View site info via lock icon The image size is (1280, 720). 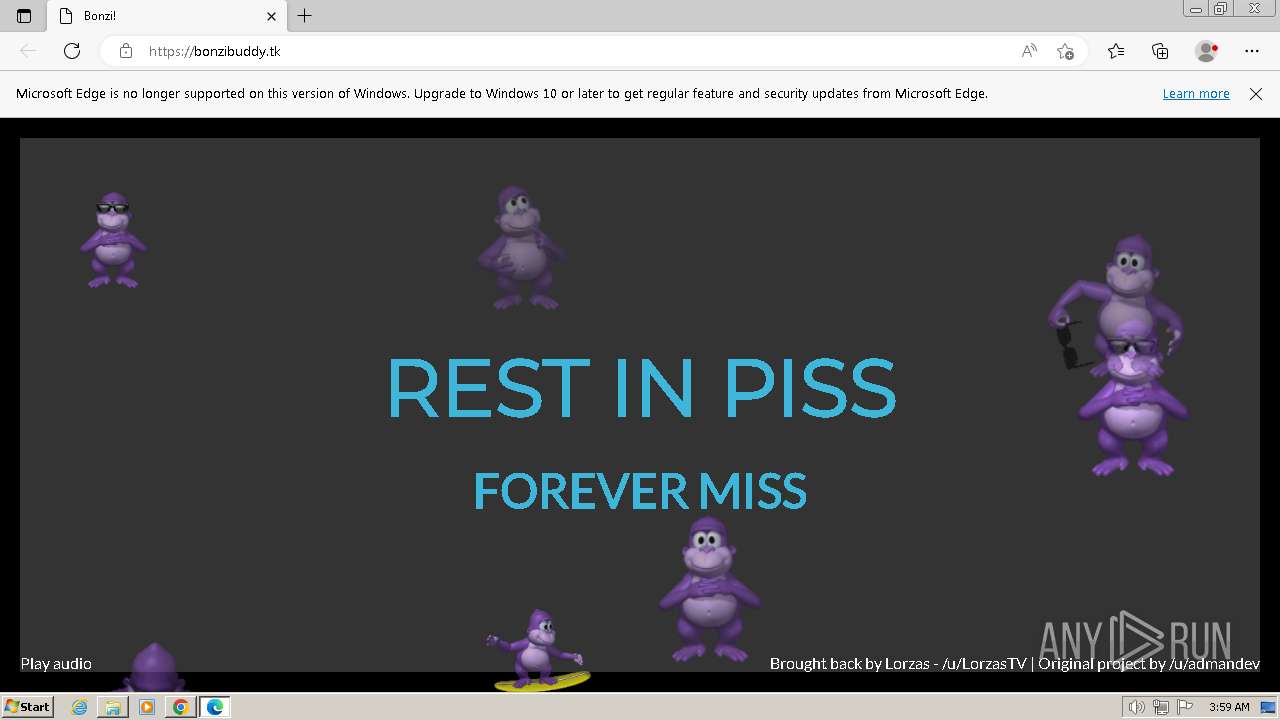(x=125, y=51)
